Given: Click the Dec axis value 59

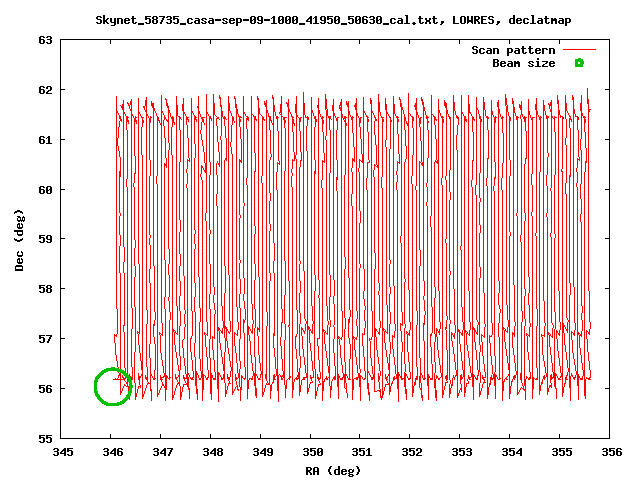Looking at the screenshot, I should pos(45,239).
